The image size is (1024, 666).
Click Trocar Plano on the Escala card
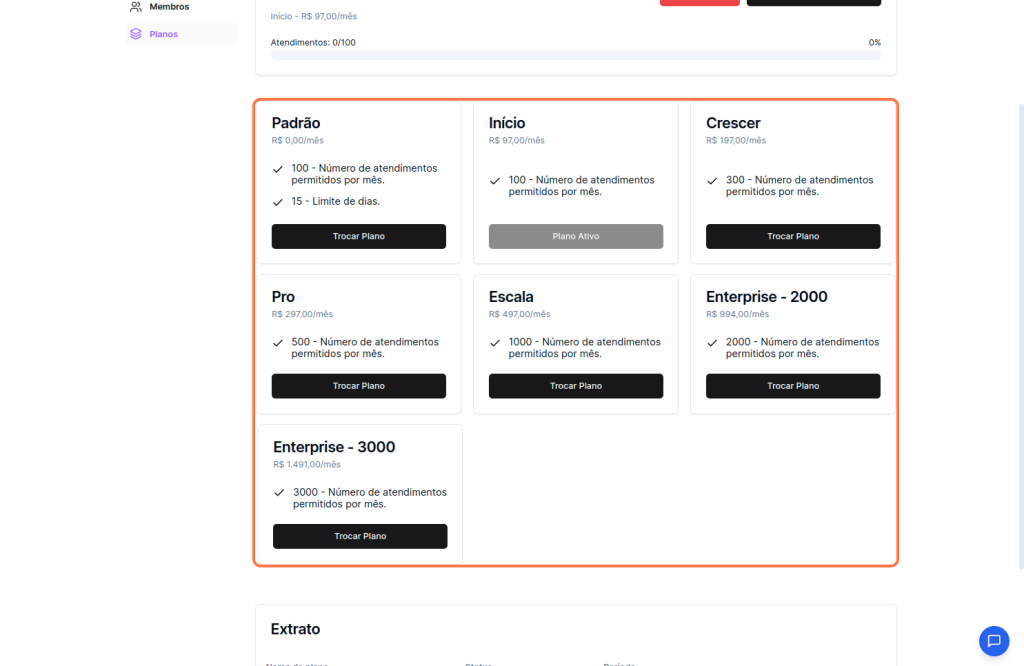(576, 386)
